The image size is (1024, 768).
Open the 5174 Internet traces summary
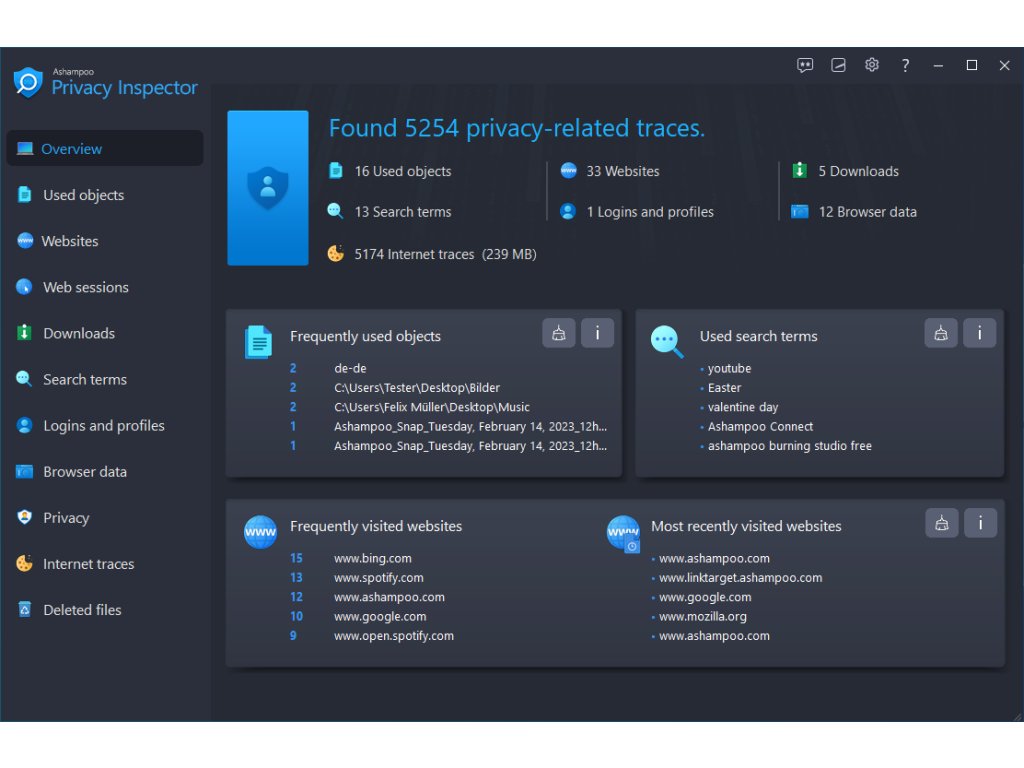click(x=444, y=254)
